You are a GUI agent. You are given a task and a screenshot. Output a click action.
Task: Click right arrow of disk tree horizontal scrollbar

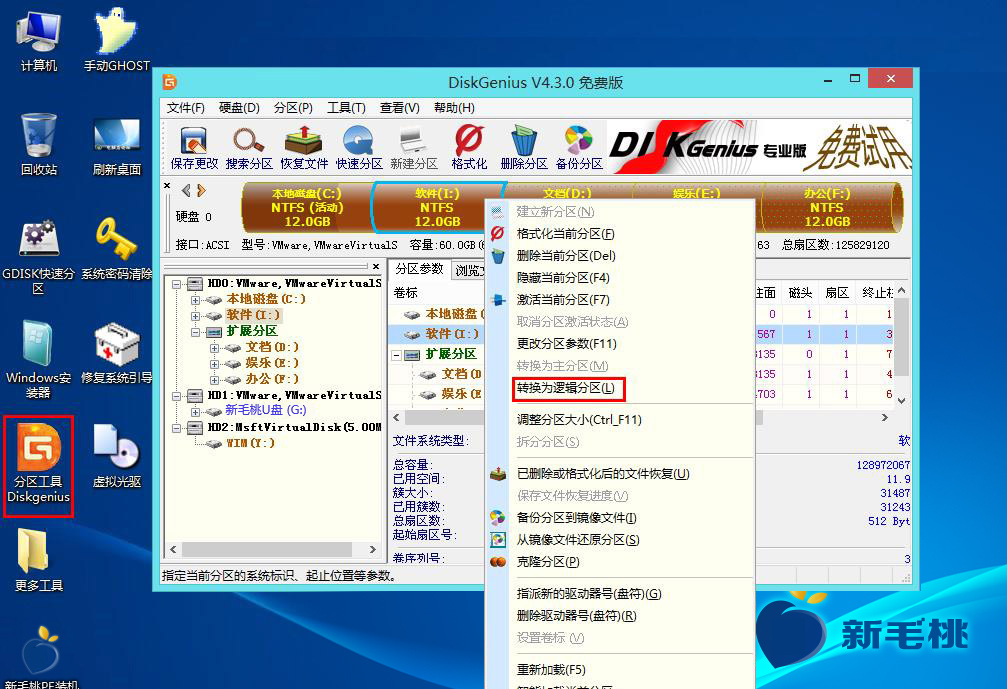[x=372, y=550]
